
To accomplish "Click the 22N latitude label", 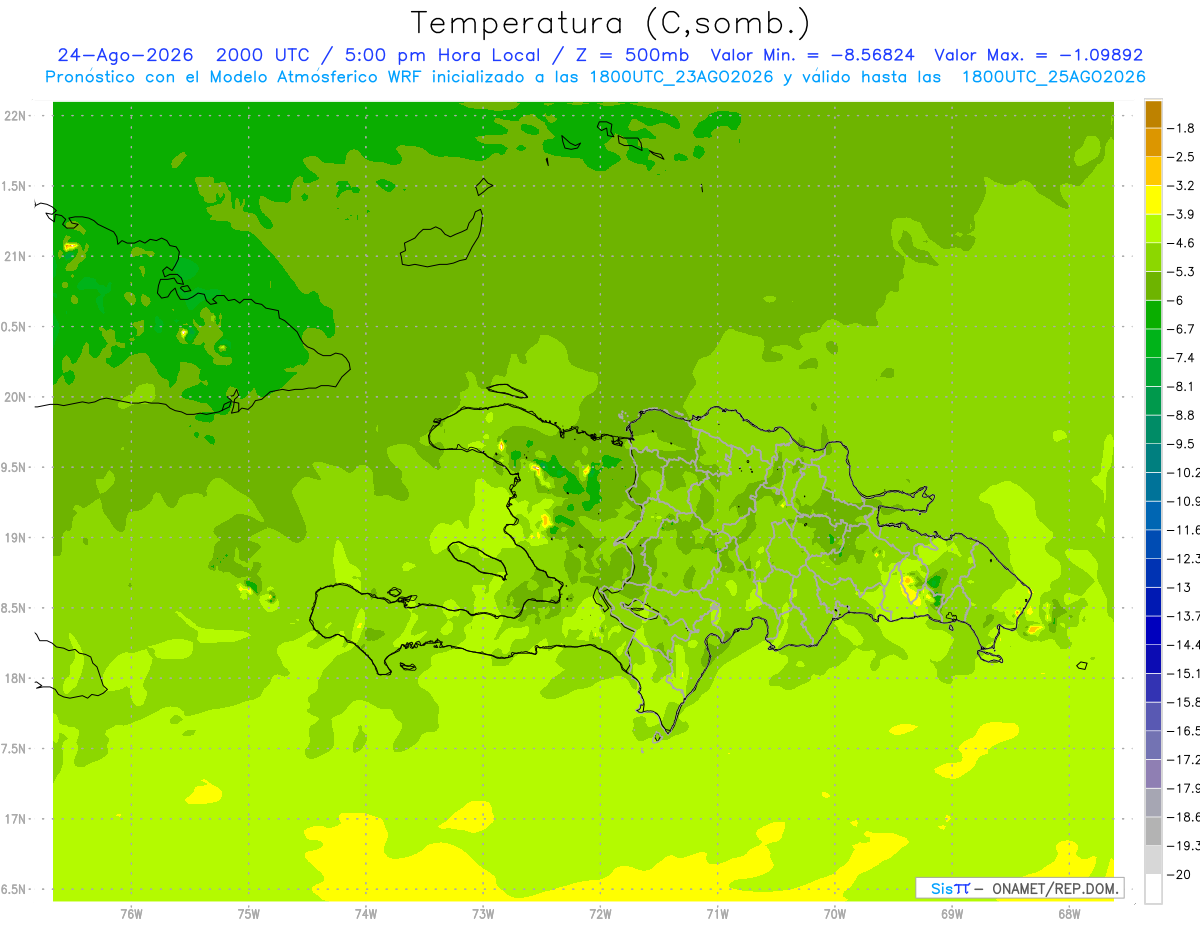I will 17,116.
